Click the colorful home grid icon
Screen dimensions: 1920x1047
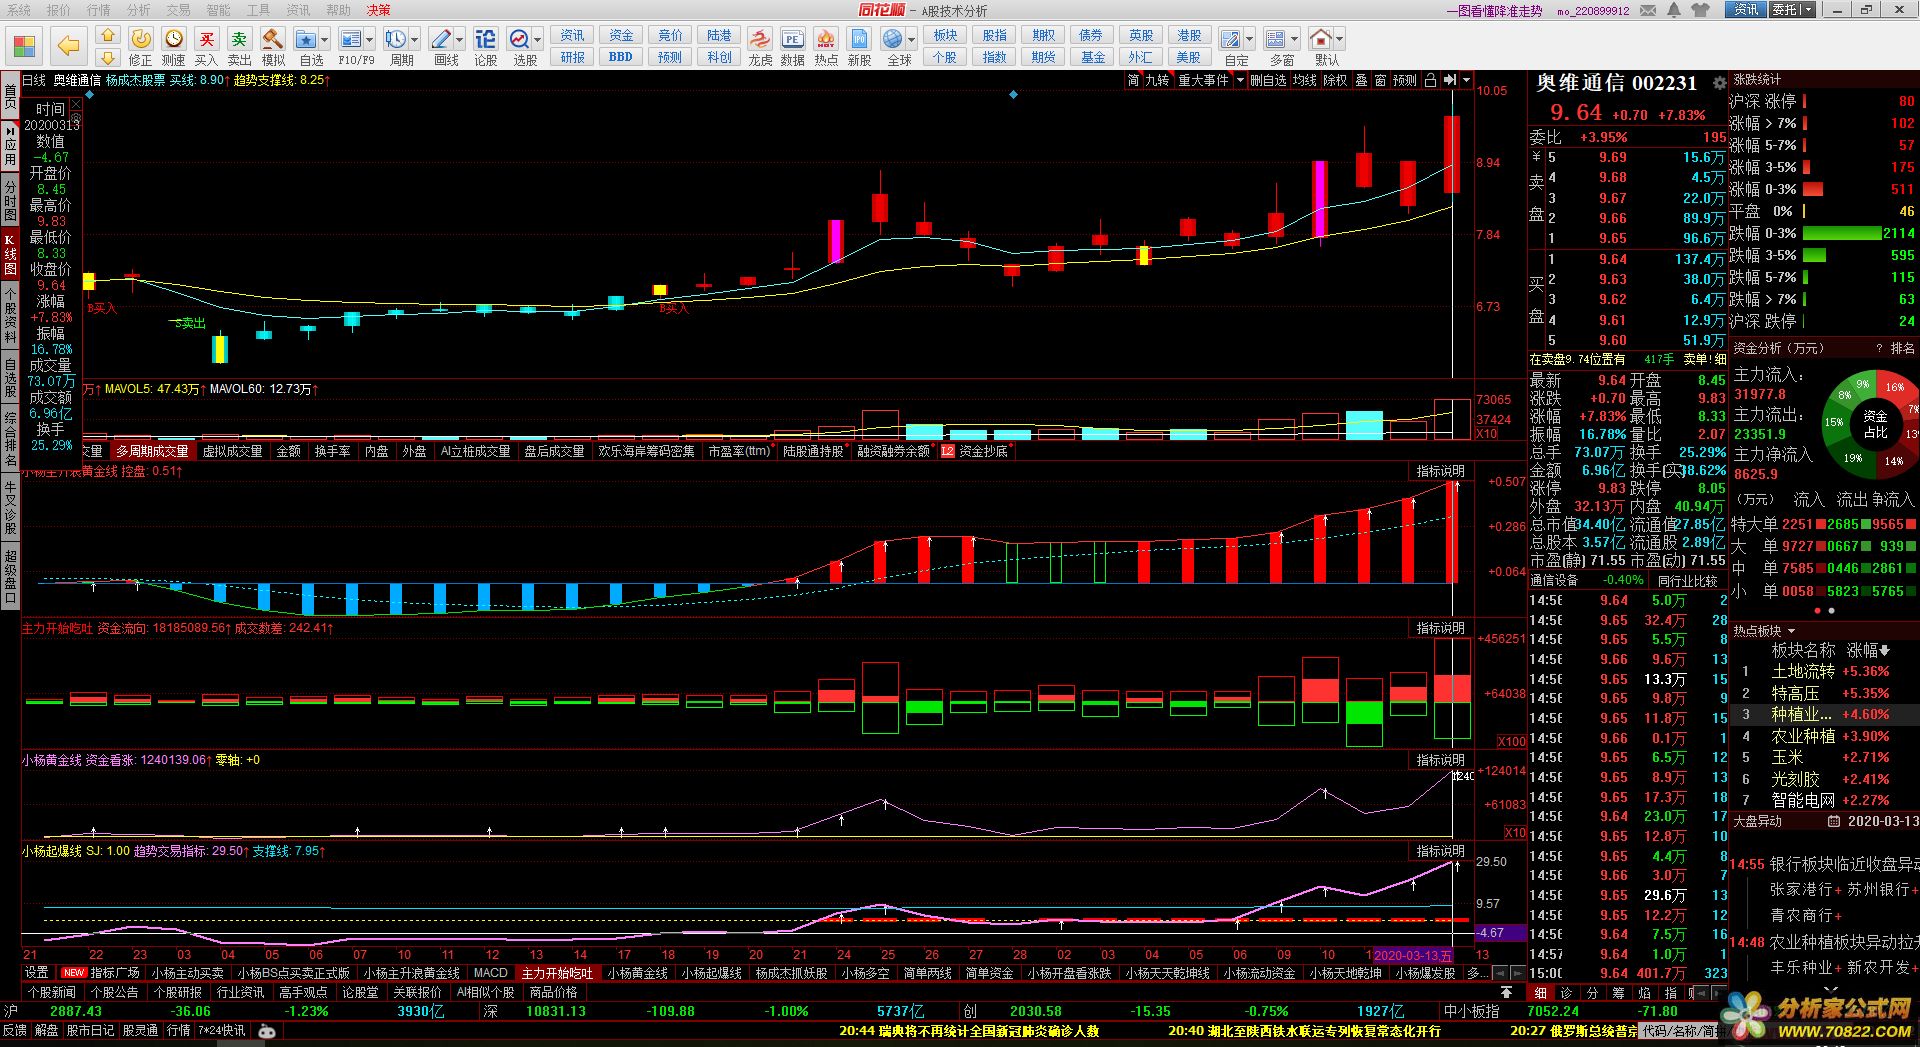pos(24,46)
